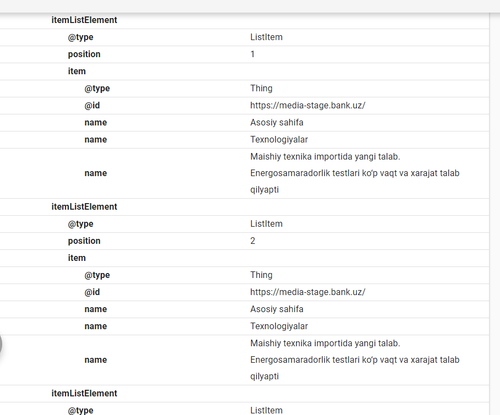Click Asosiy sahifa in position 2 item

277,309
